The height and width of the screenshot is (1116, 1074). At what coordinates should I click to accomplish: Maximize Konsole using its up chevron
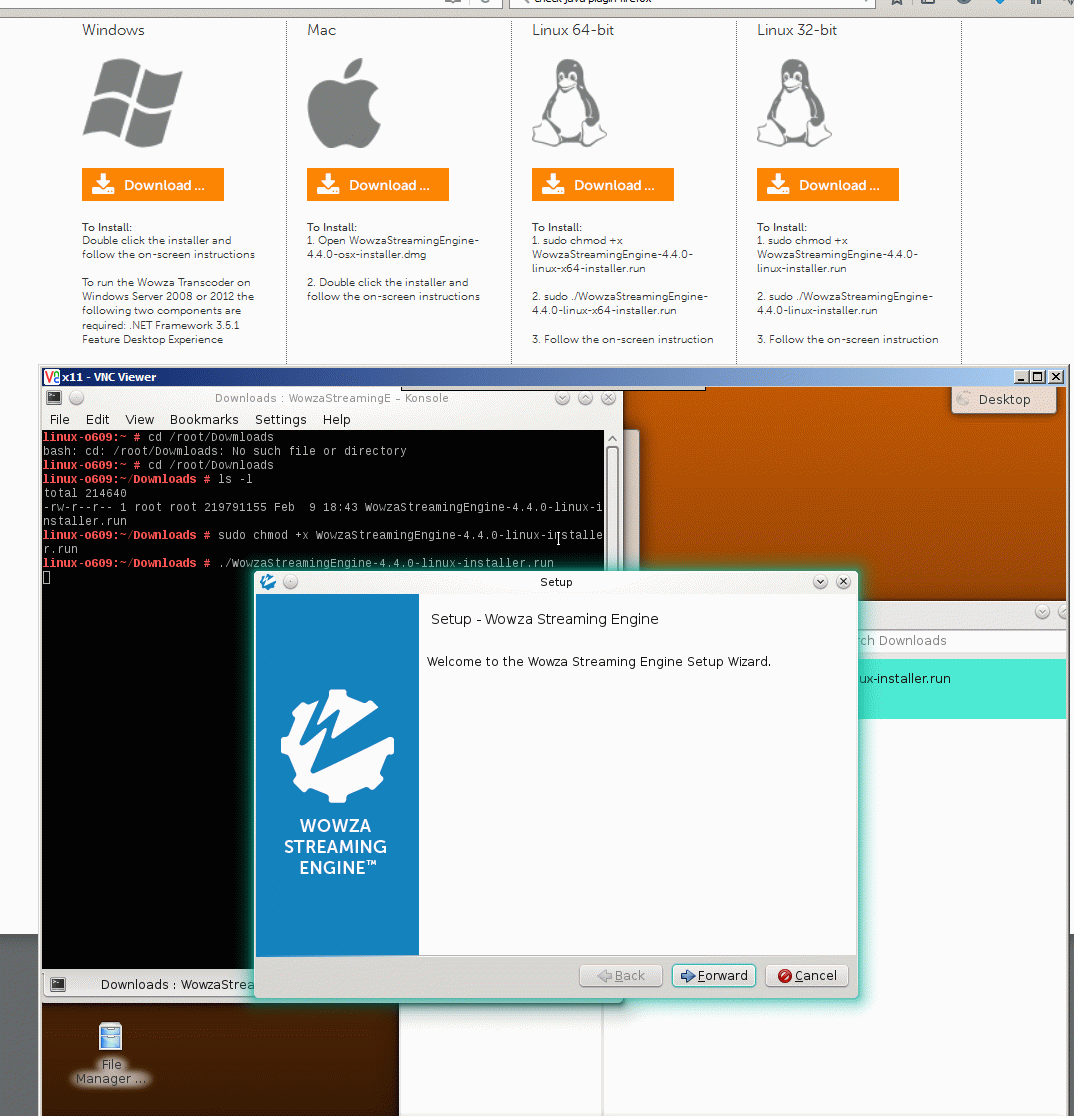point(585,398)
